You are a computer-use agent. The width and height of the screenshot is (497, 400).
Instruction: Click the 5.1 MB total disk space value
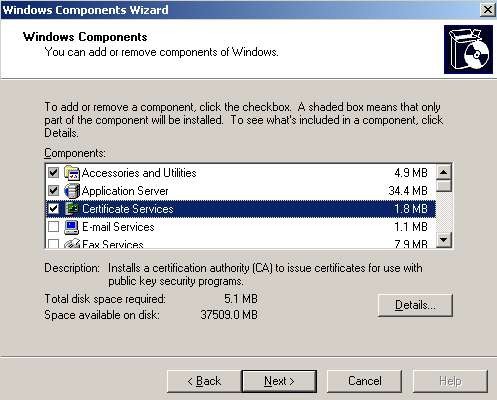(241, 298)
